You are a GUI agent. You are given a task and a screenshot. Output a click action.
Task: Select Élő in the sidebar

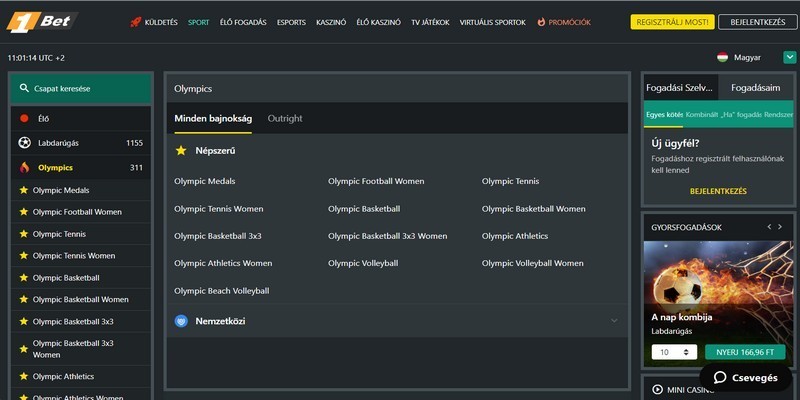click(81, 118)
